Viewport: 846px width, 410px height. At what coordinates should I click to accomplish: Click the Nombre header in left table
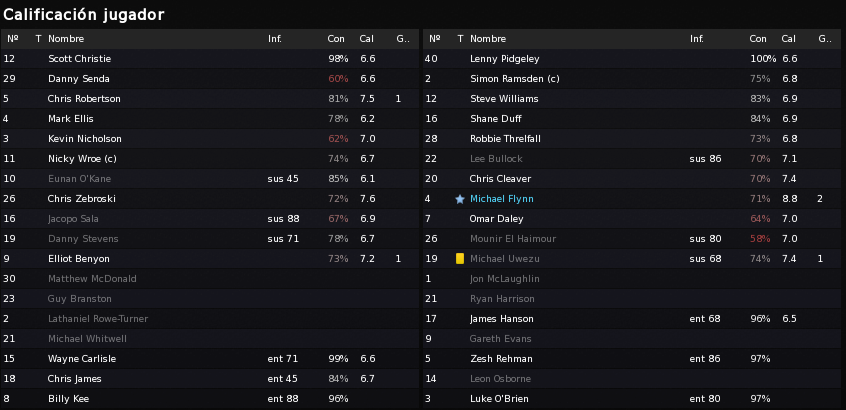click(x=66, y=39)
